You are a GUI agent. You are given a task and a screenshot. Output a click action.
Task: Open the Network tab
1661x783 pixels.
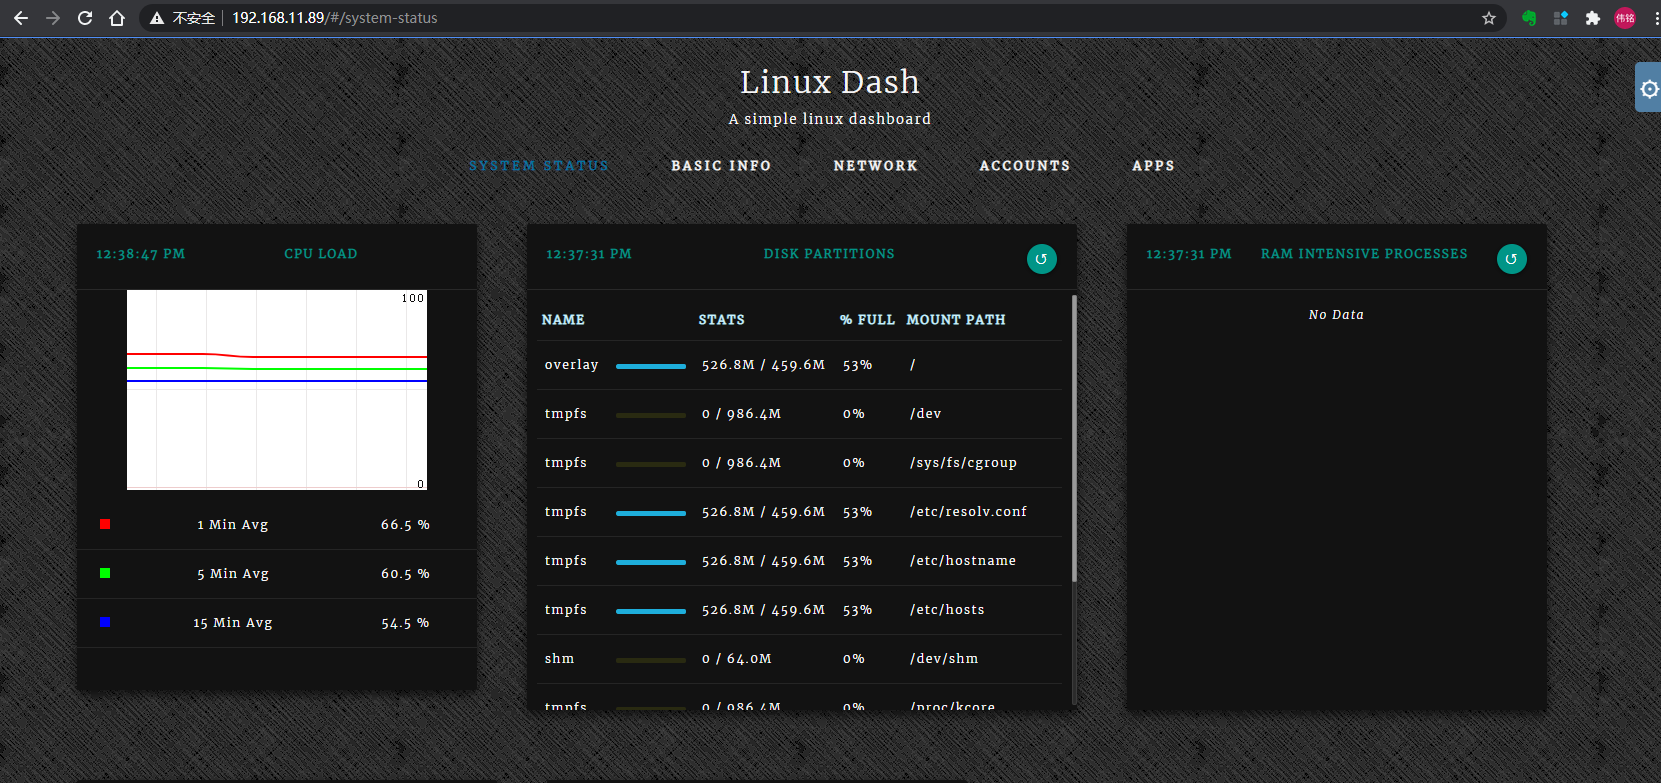tap(875, 166)
